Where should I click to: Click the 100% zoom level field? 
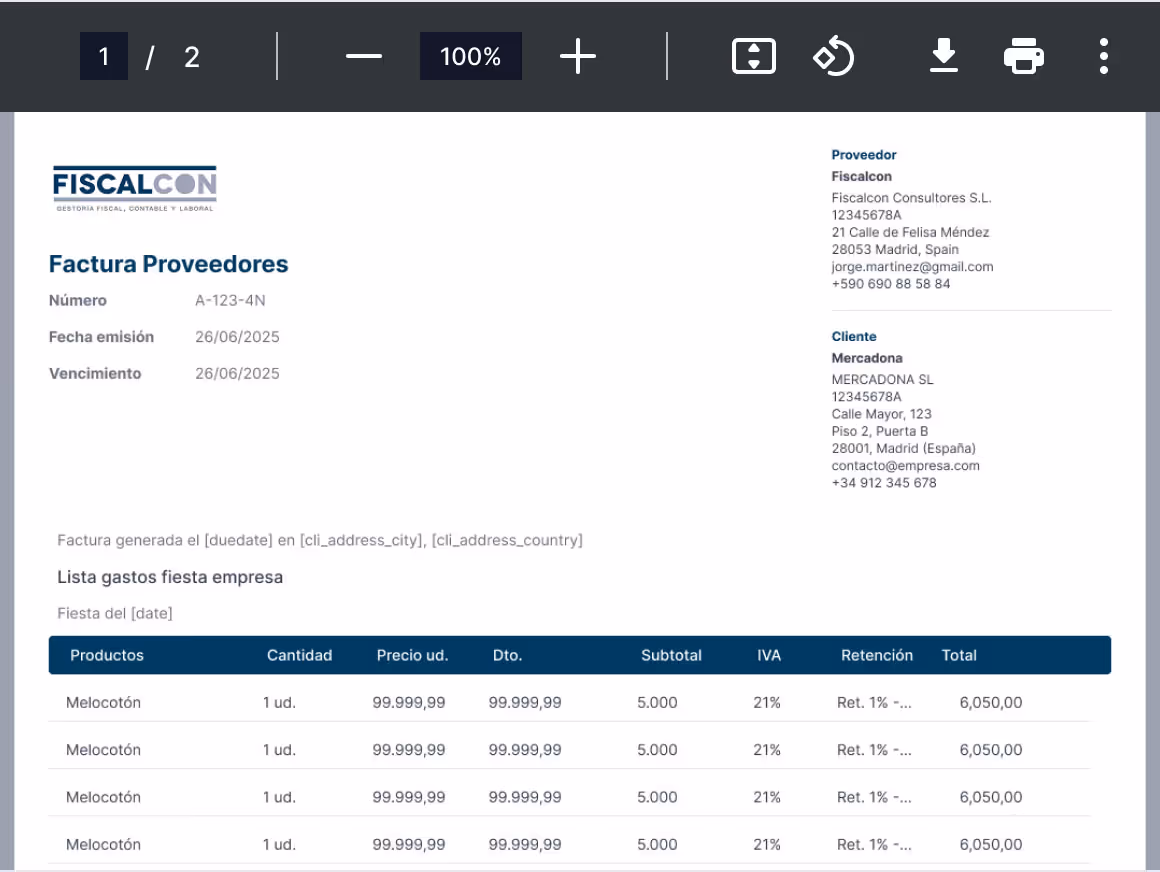[471, 56]
